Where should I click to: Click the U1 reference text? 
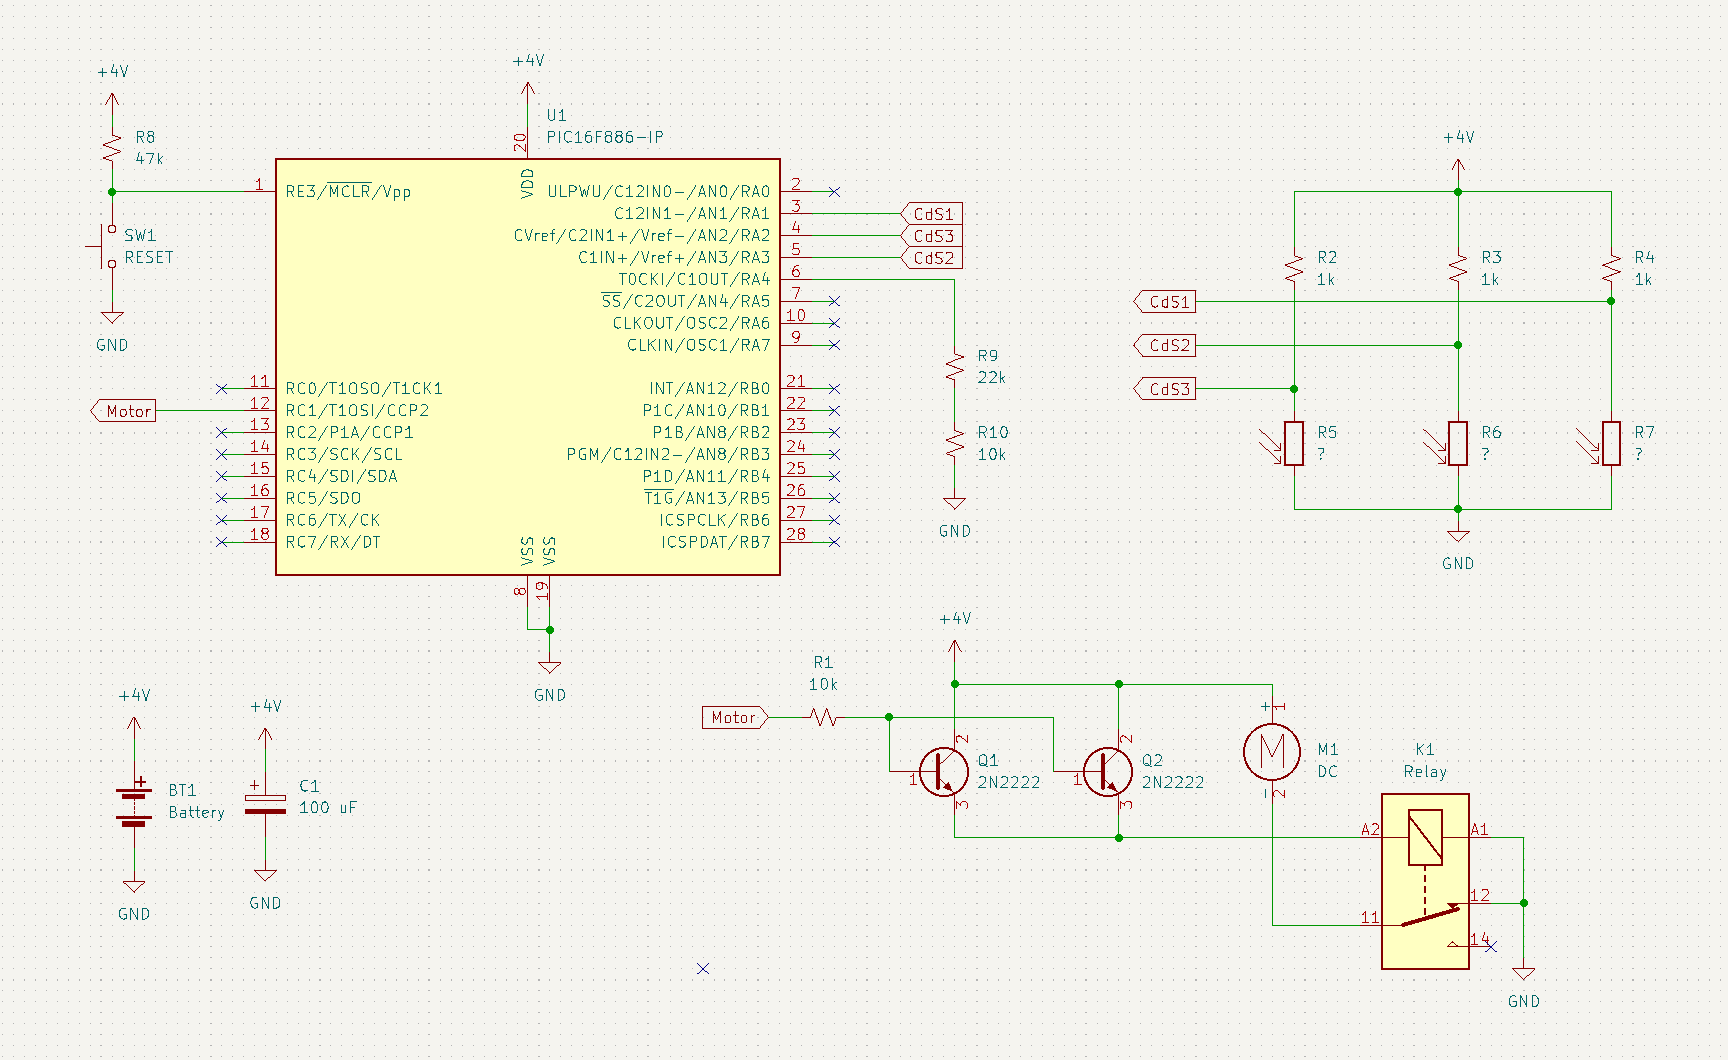click(557, 115)
